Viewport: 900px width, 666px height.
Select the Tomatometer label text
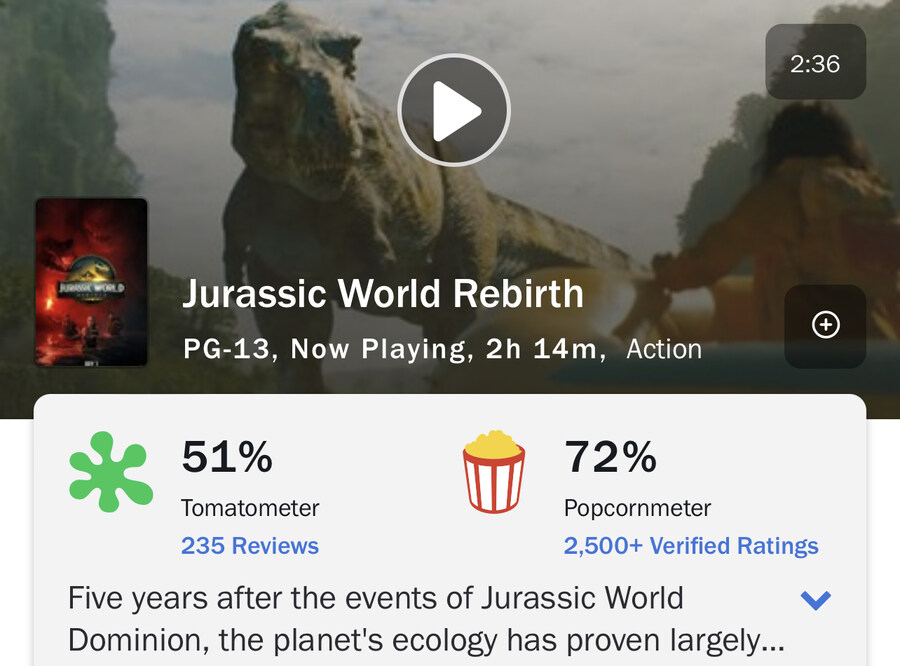[250, 508]
